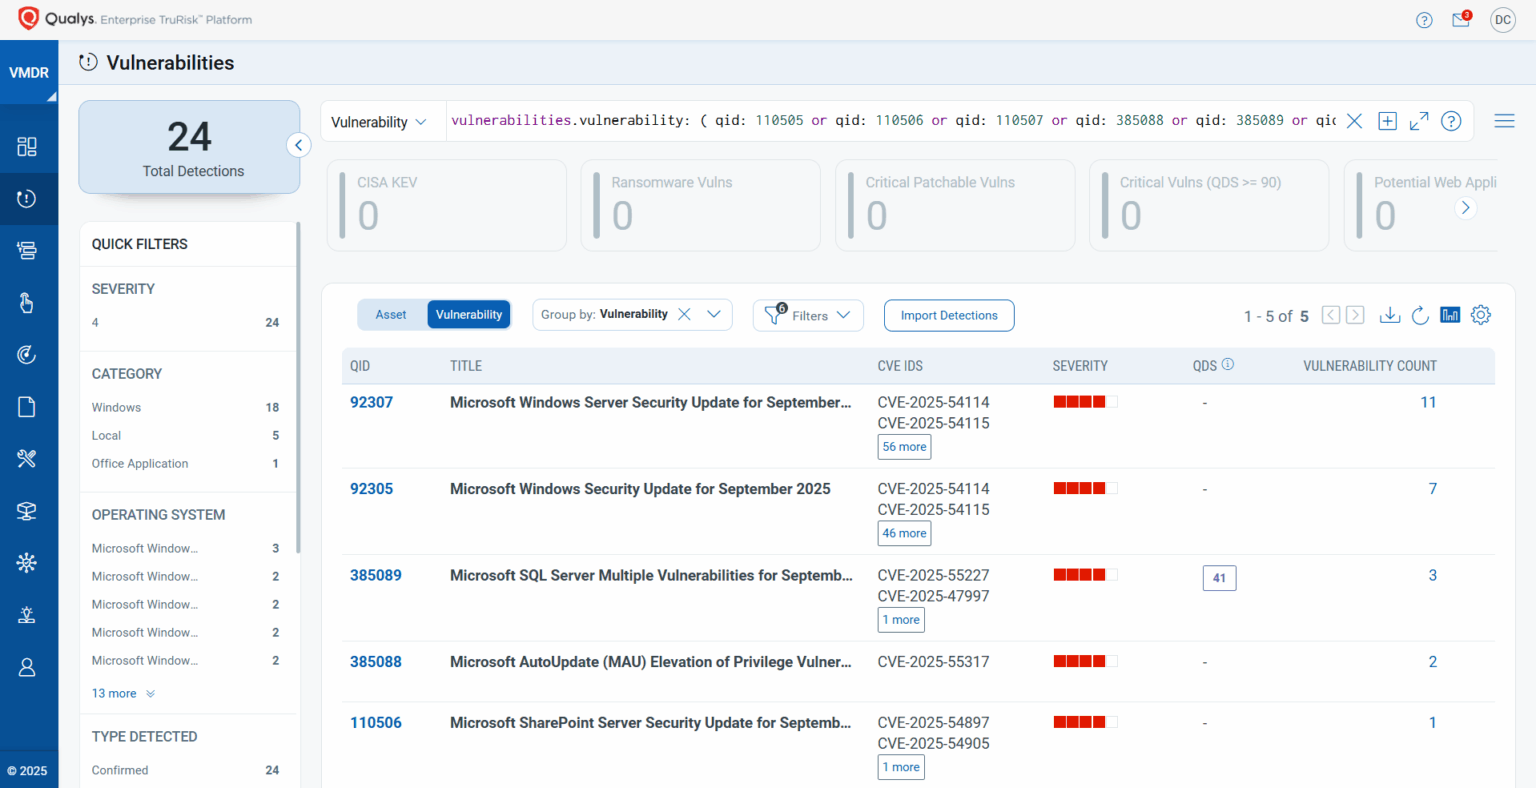Screen dimensions: 1536x788
Task: Switch to the Asset grouping tab
Action: [391, 314]
